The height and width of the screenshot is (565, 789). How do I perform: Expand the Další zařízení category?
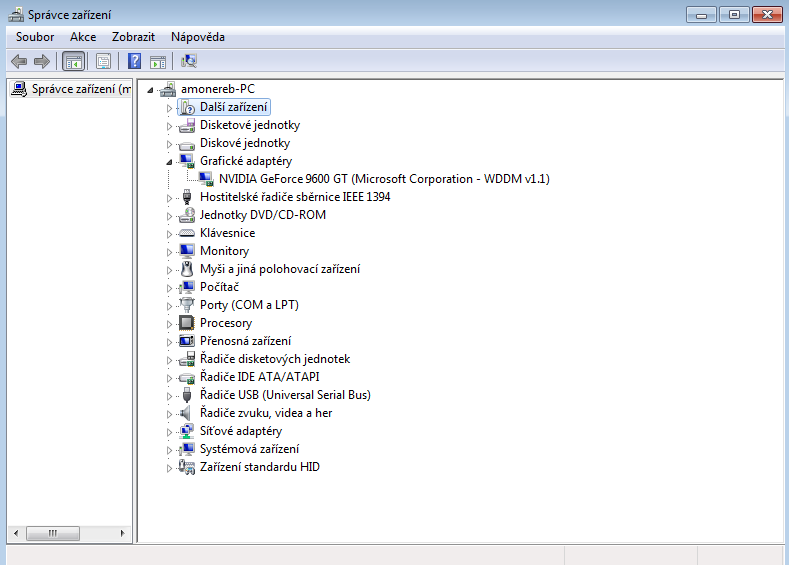(x=170, y=108)
